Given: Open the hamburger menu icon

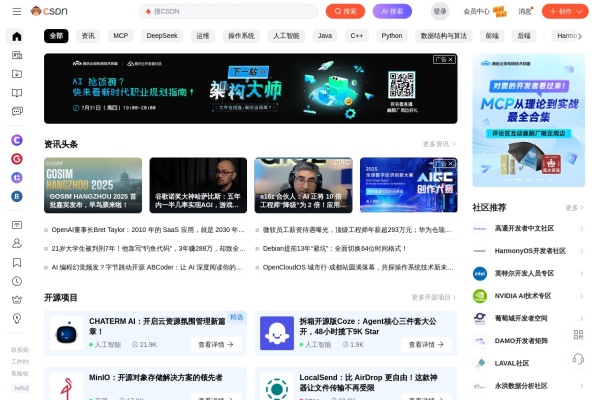Looking at the screenshot, I should tap(16, 11).
